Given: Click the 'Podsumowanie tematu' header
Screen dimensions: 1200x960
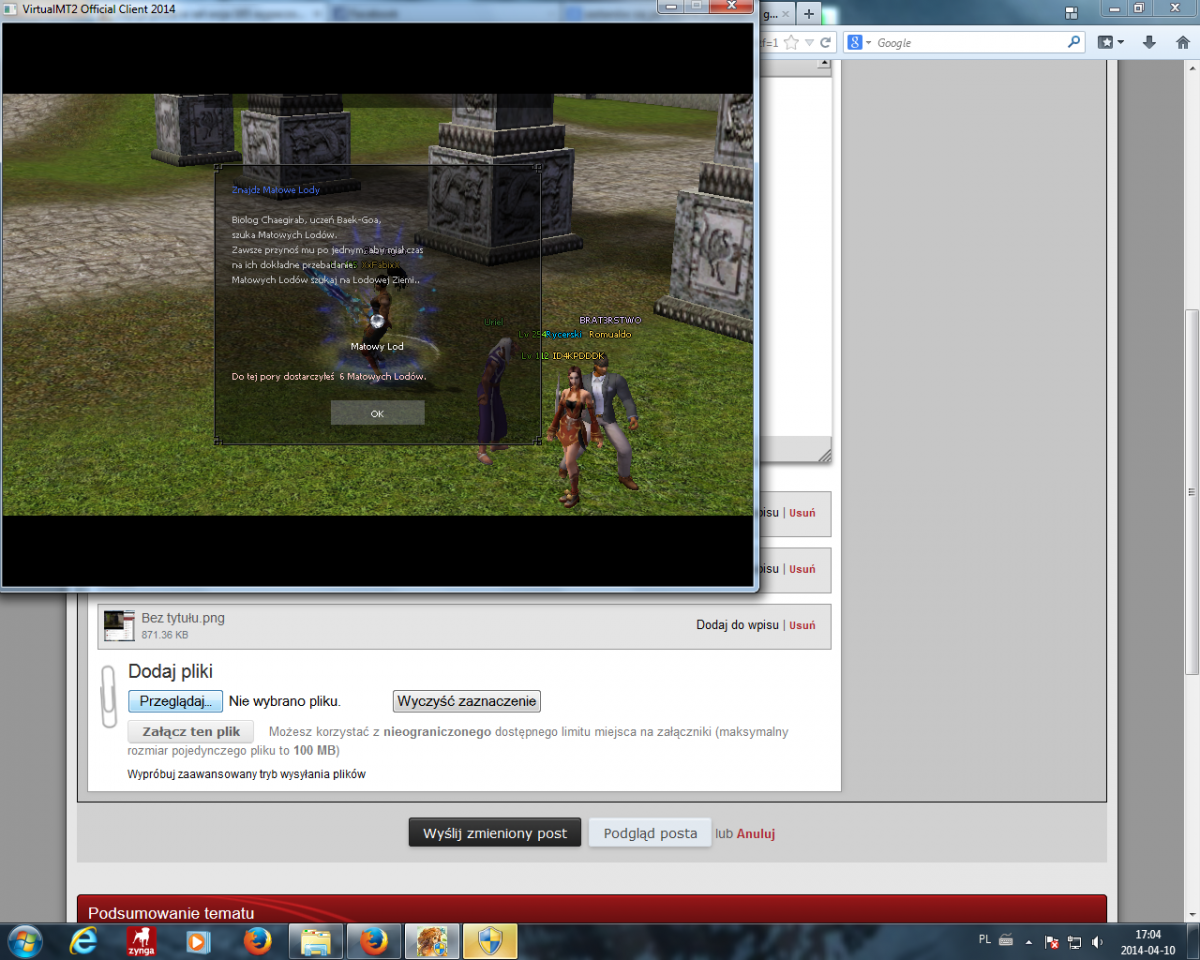Looking at the screenshot, I should [171, 913].
